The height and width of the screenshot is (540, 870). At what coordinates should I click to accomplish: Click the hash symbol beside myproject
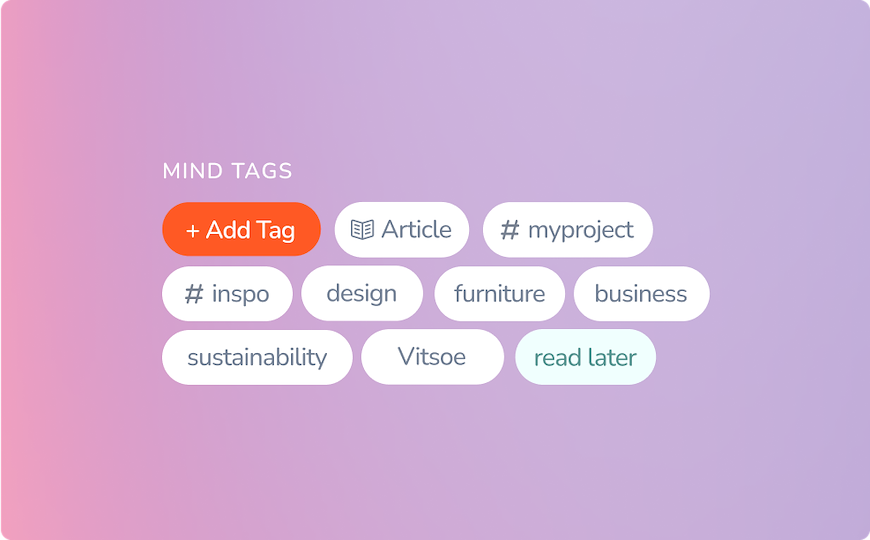coord(510,230)
